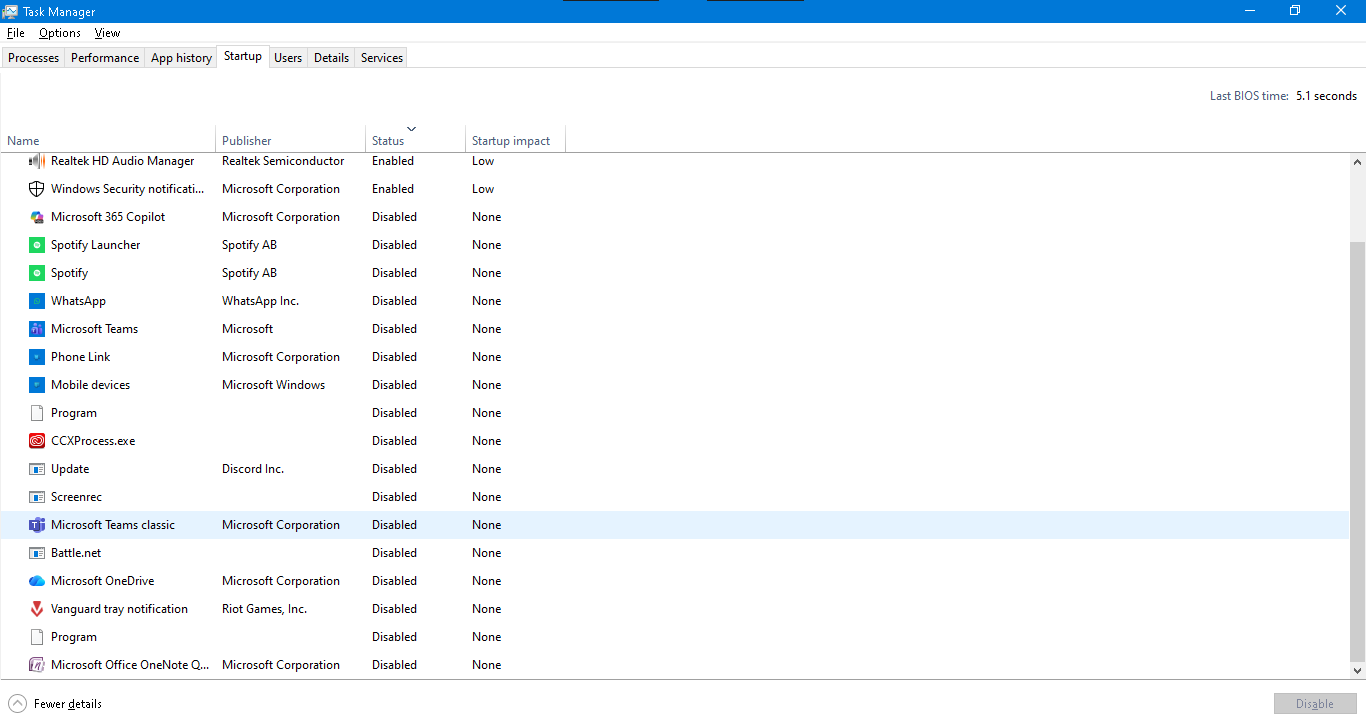Click Low startup impact for Realtek
The width and height of the screenshot is (1366, 728).
click(x=483, y=161)
